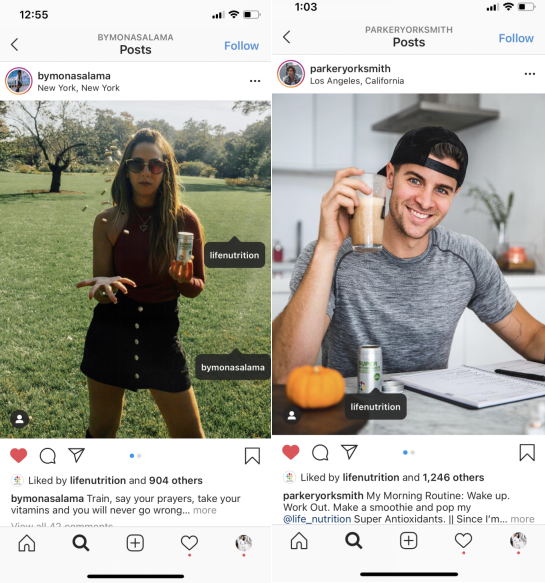
Task: Follow bymonasalama
Action: [242, 46]
